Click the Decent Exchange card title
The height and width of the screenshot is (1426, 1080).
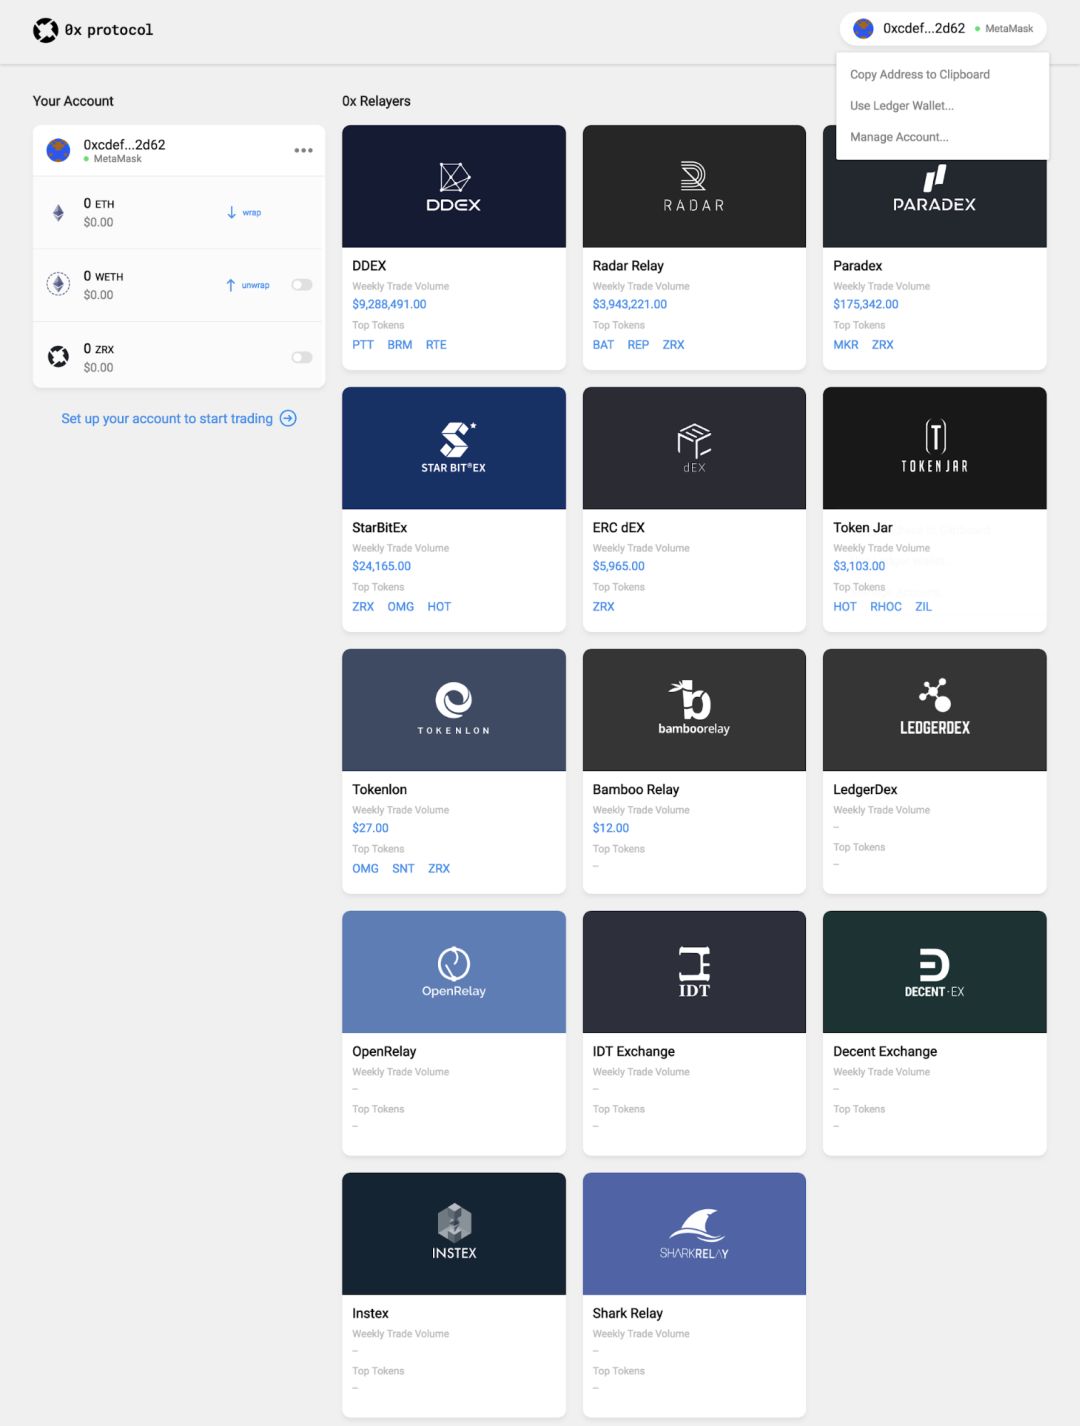(x=885, y=1051)
